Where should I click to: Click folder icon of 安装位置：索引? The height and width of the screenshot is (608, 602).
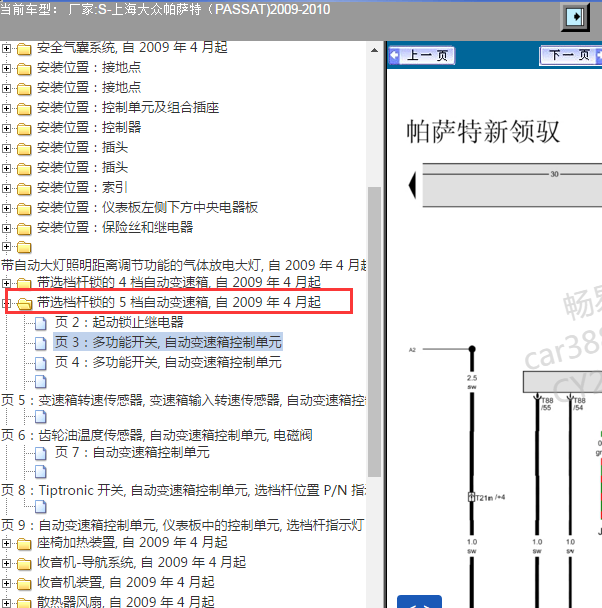tap(24, 189)
